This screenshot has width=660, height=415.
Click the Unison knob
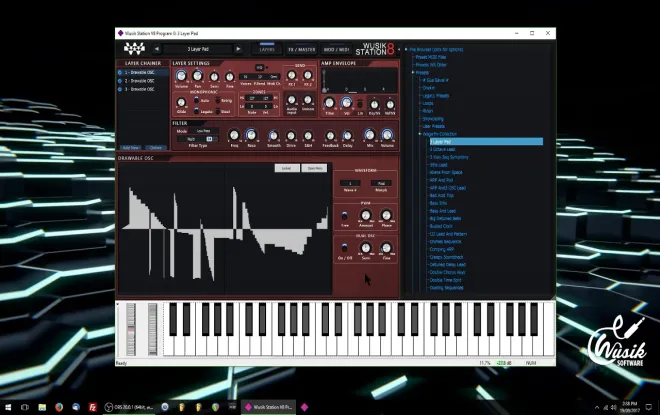[x=308, y=100]
